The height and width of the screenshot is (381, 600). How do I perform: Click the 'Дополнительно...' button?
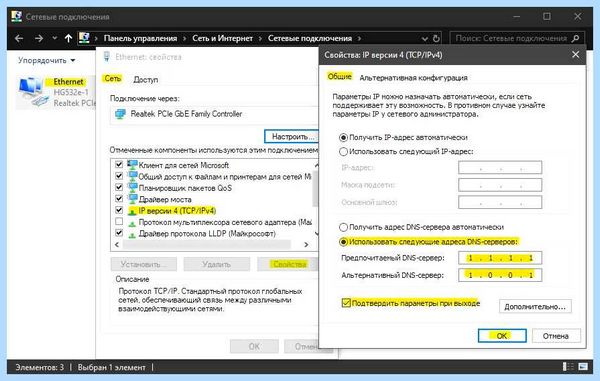click(x=535, y=306)
